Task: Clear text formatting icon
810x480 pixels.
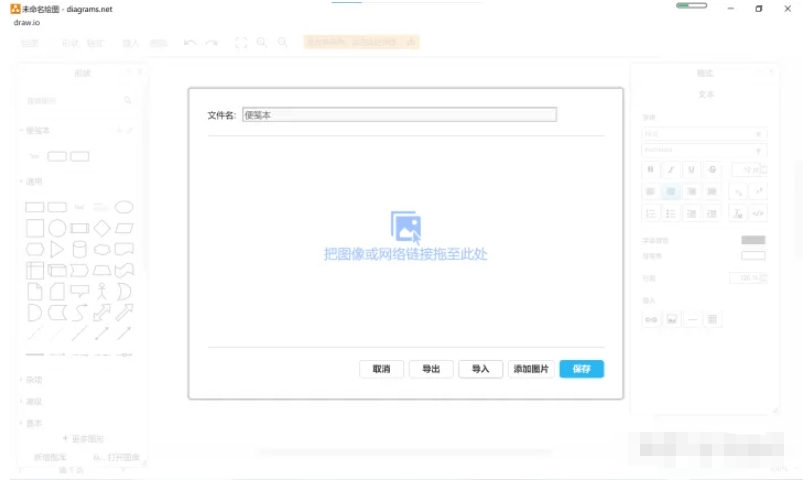Action: tap(738, 213)
